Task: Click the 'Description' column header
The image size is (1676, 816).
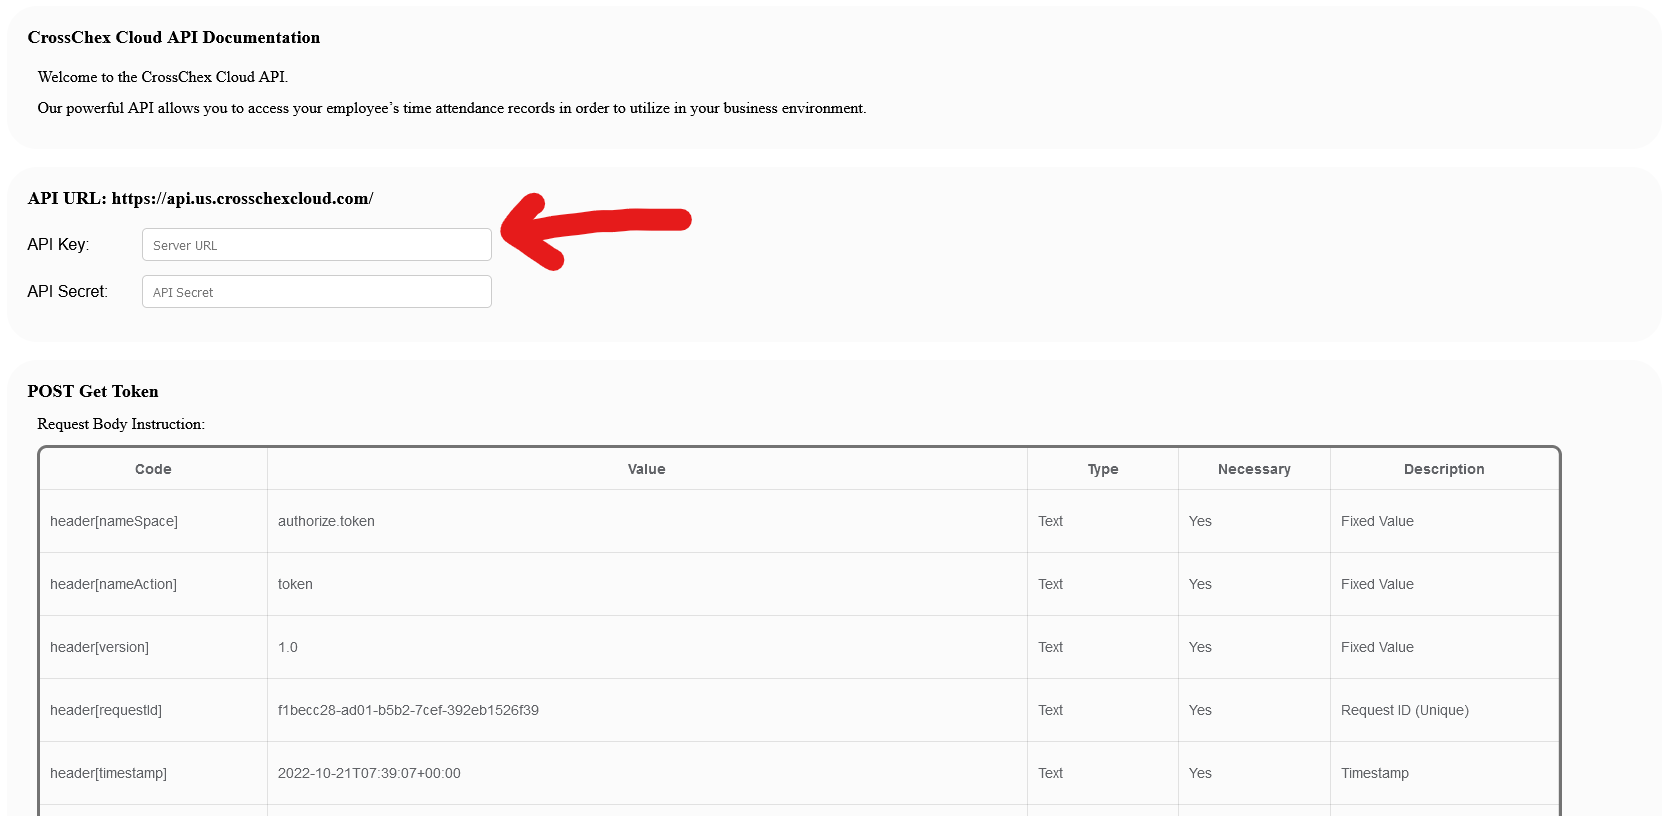Action: coord(1444,469)
